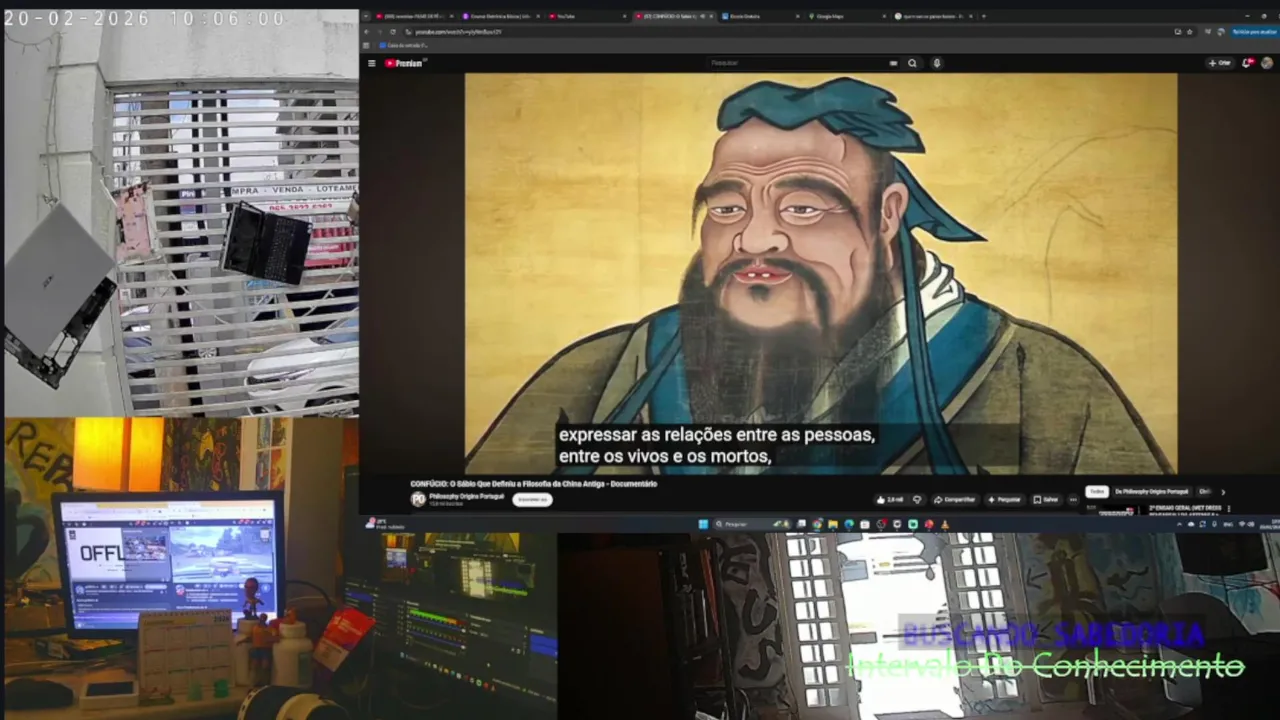This screenshot has width=1280, height=720.
Task: Open the Chrome apps grid in the bookmarks bar
Action: coord(366,45)
